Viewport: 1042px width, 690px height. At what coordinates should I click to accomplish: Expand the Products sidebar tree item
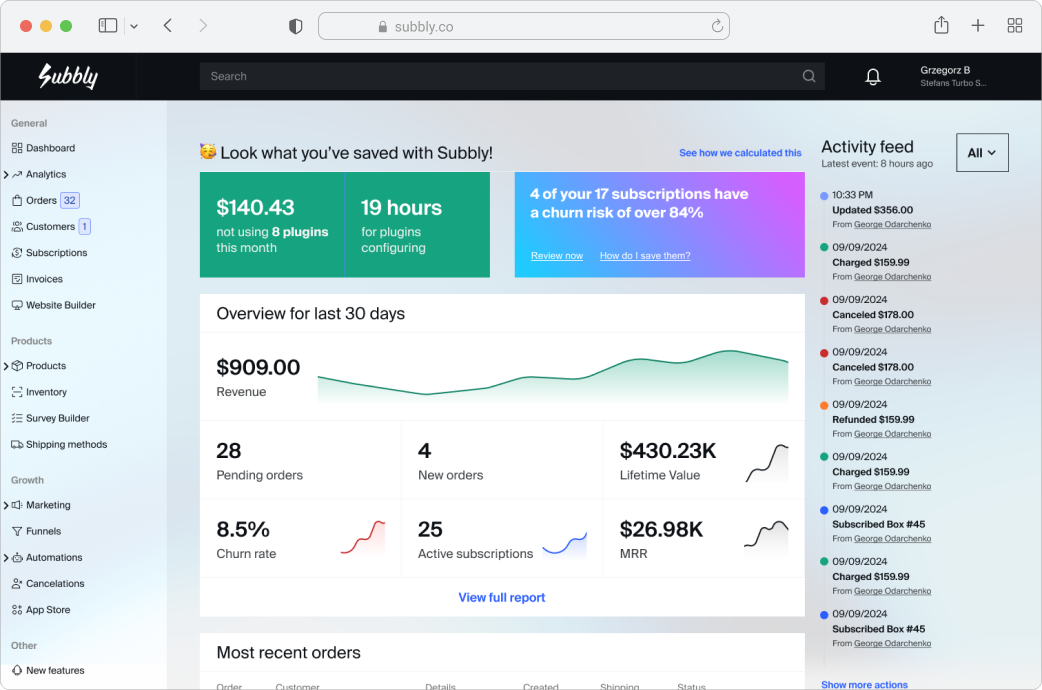[x=6, y=366]
